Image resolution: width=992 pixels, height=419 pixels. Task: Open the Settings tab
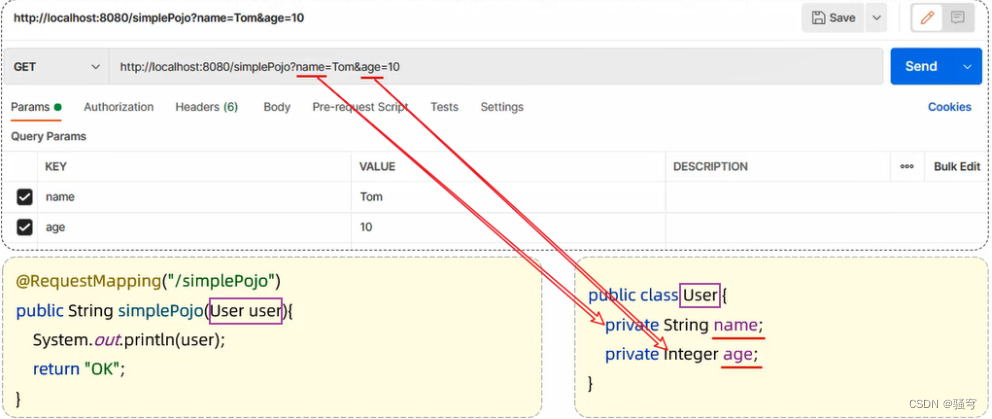coord(502,107)
